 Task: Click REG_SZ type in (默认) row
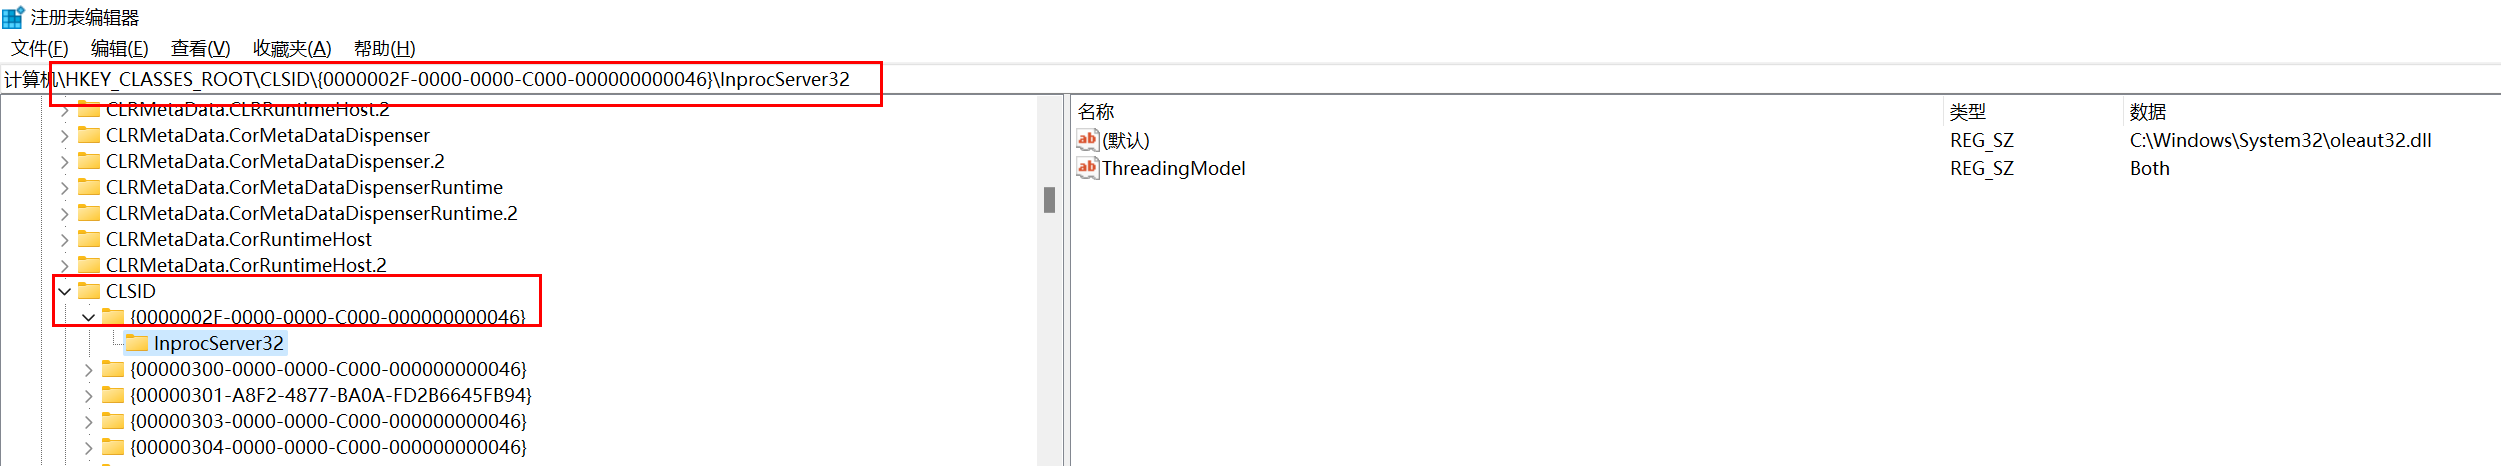click(x=1982, y=140)
